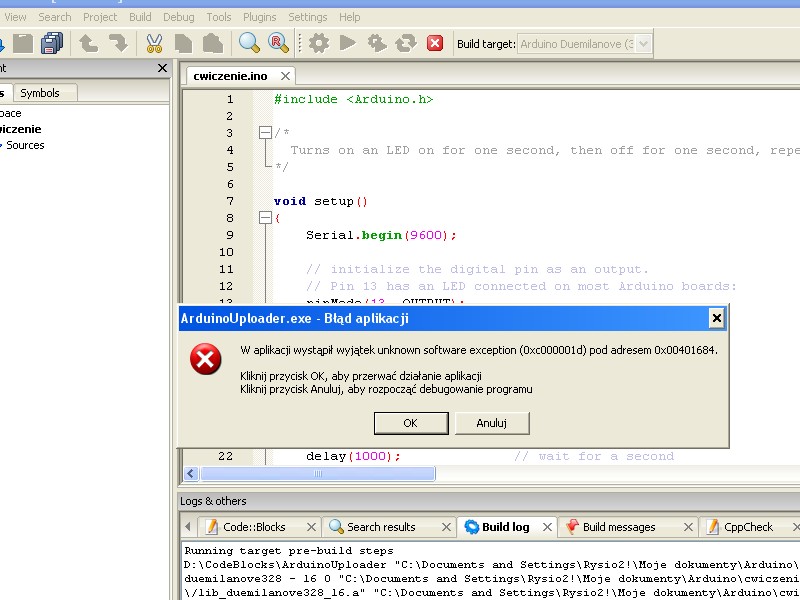The height and width of the screenshot is (600, 800).
Task: Click the Find magnifier icon
Action: (x=249, y=43)
